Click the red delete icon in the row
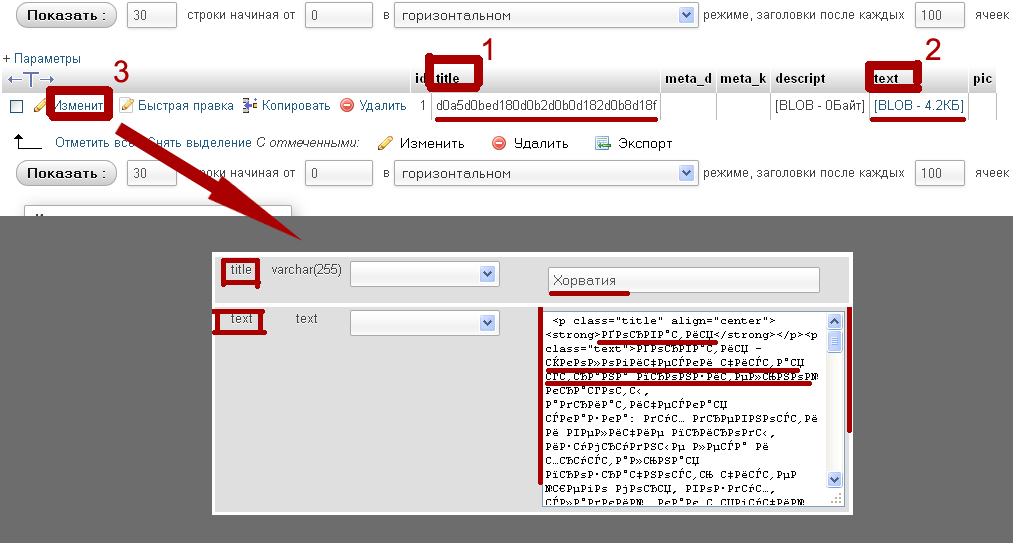The height and width of the screenshot is (543, 1013). [x=347, y=105]
